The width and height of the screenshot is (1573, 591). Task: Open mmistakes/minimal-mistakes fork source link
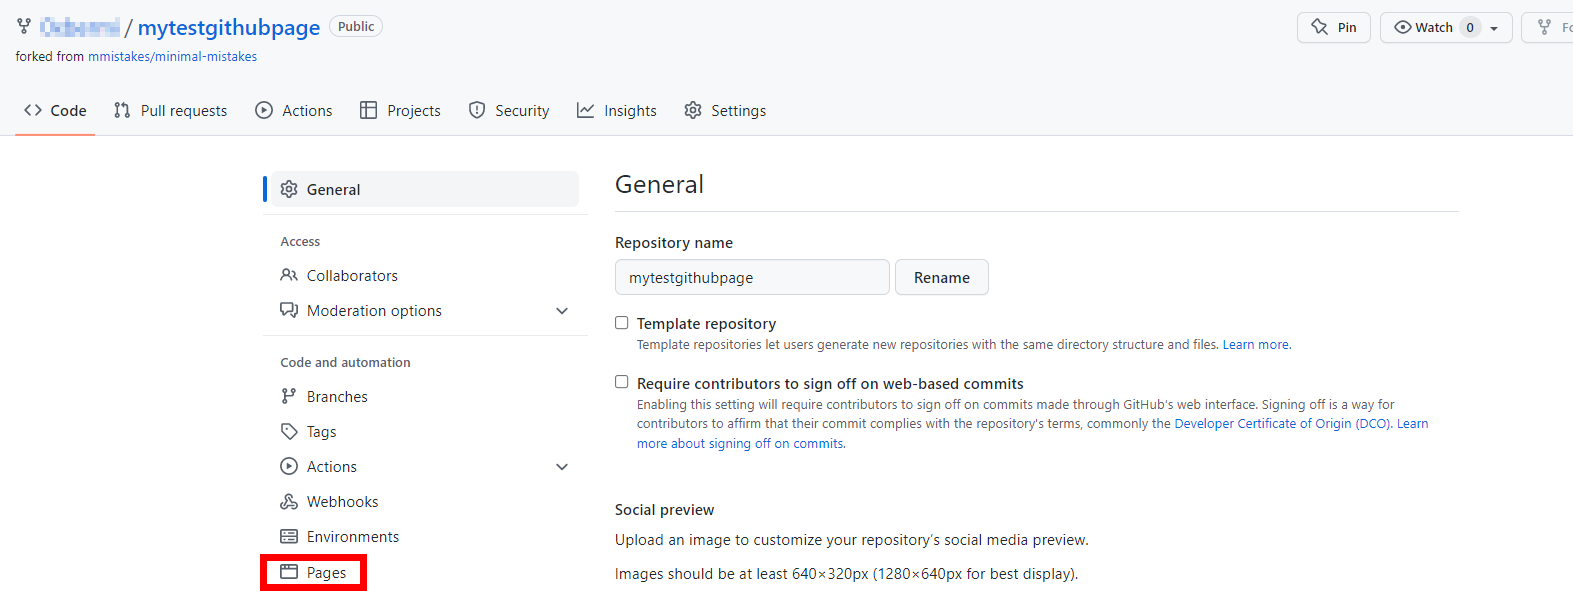coord(172,57)
